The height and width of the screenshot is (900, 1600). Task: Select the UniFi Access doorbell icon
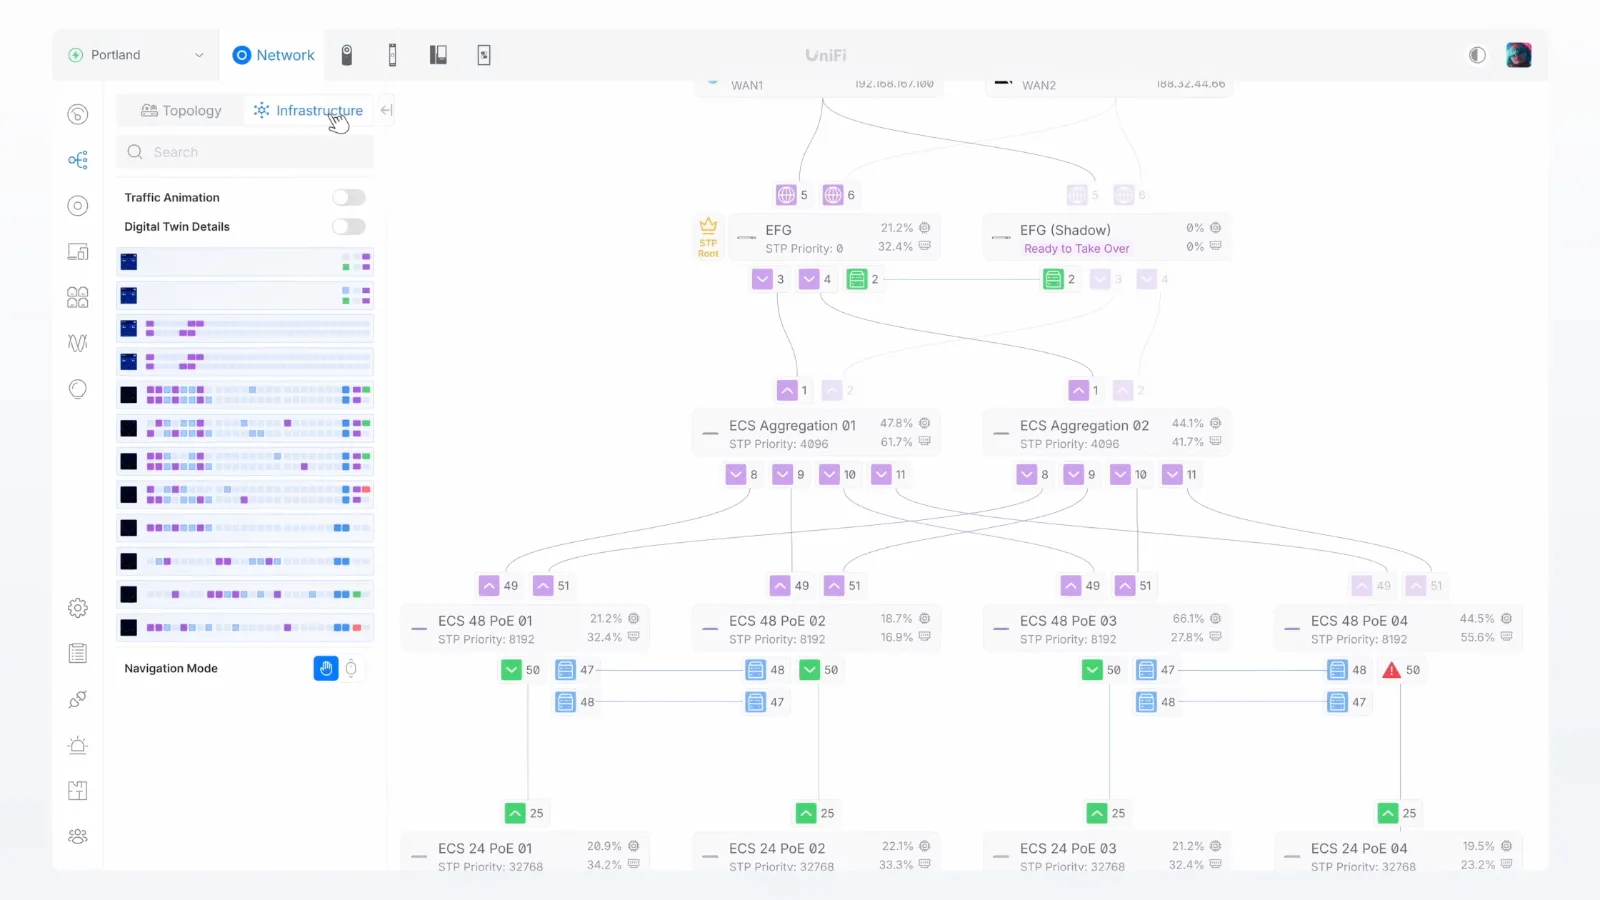pyautogui.click(x=392, y=55)
